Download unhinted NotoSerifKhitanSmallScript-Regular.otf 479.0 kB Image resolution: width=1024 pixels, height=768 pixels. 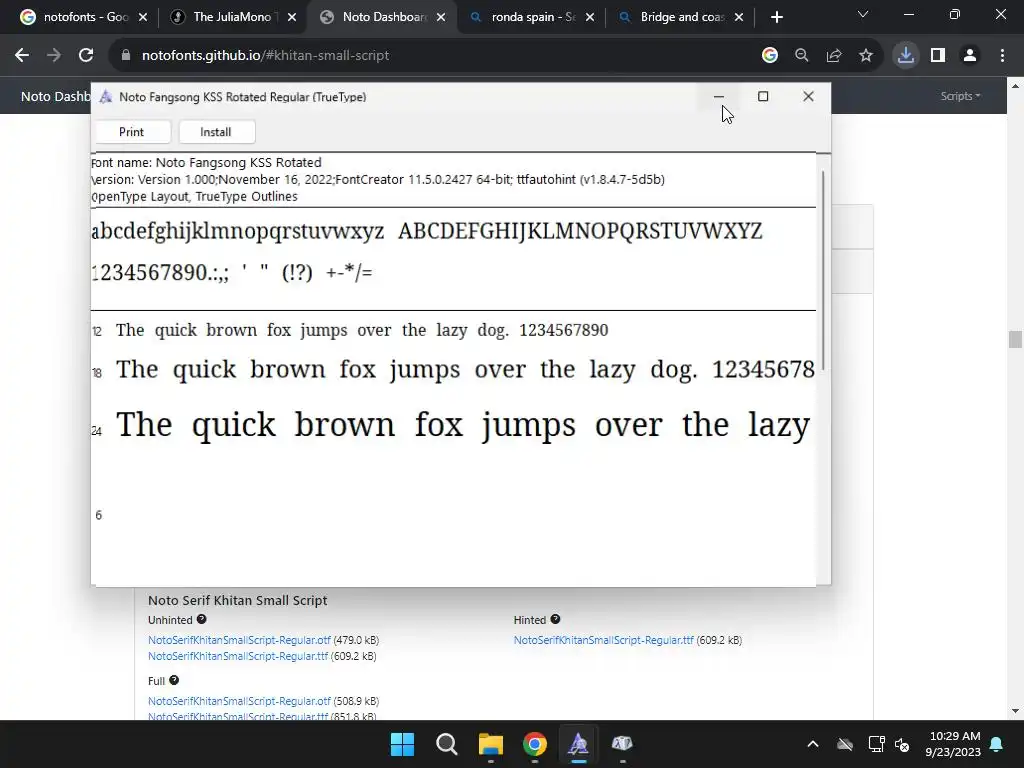pos(239,640)
